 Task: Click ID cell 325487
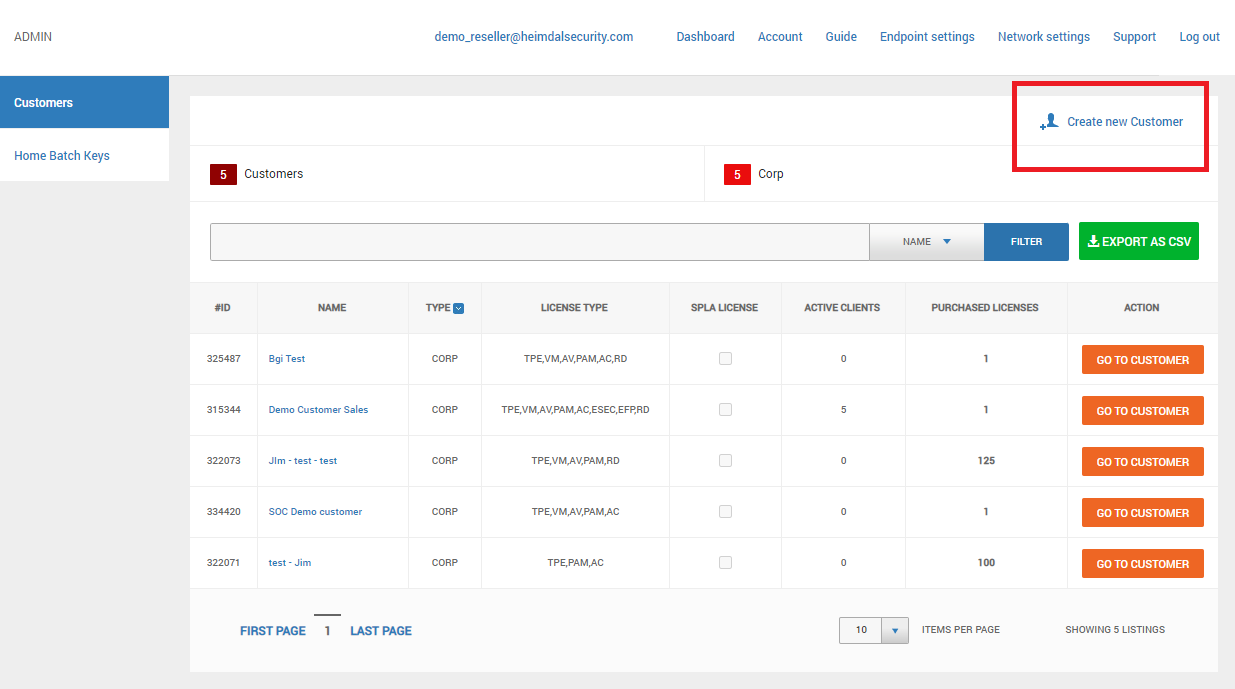pyautogui.click(x=223, y=359)
